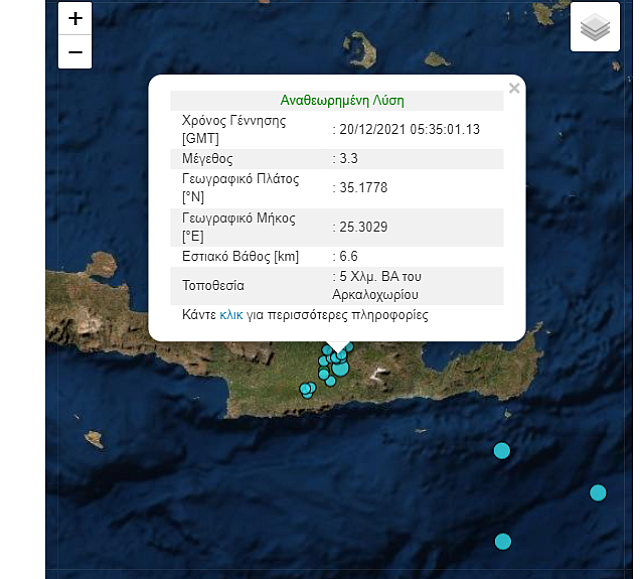The width and height of the screenshot is (640, 579).
Task: Click the magnitude value 3.3
Action: coord(348,159)
